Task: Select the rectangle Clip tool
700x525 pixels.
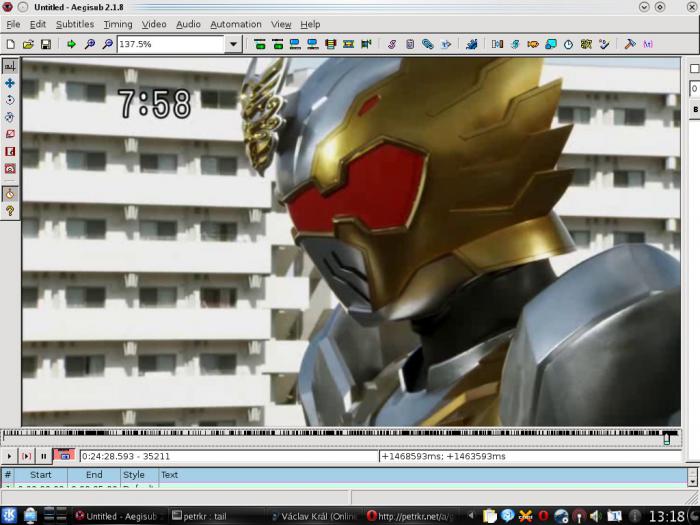Action: click(10, 151)
